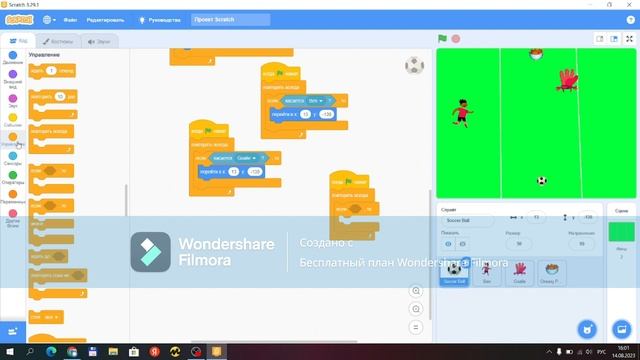Reset workspace zoom to default

pyautogui.click(x=416, y=327)
